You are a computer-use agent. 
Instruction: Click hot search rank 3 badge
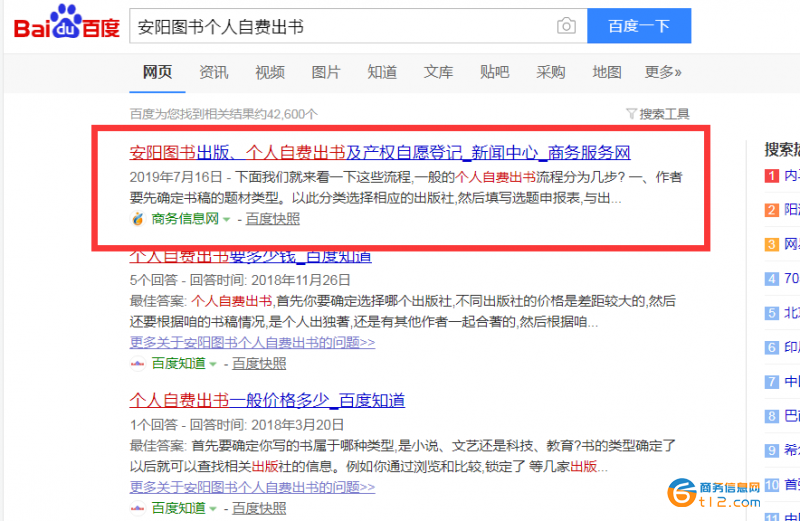pos(771,244)
